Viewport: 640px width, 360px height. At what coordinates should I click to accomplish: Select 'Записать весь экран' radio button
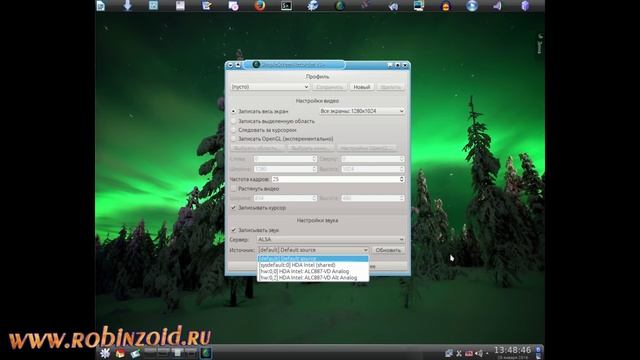click(233, 111)
